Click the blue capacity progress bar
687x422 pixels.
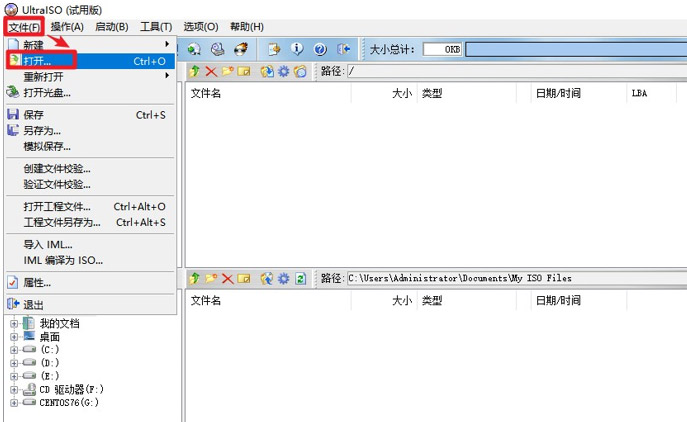[x=576, y=49]
